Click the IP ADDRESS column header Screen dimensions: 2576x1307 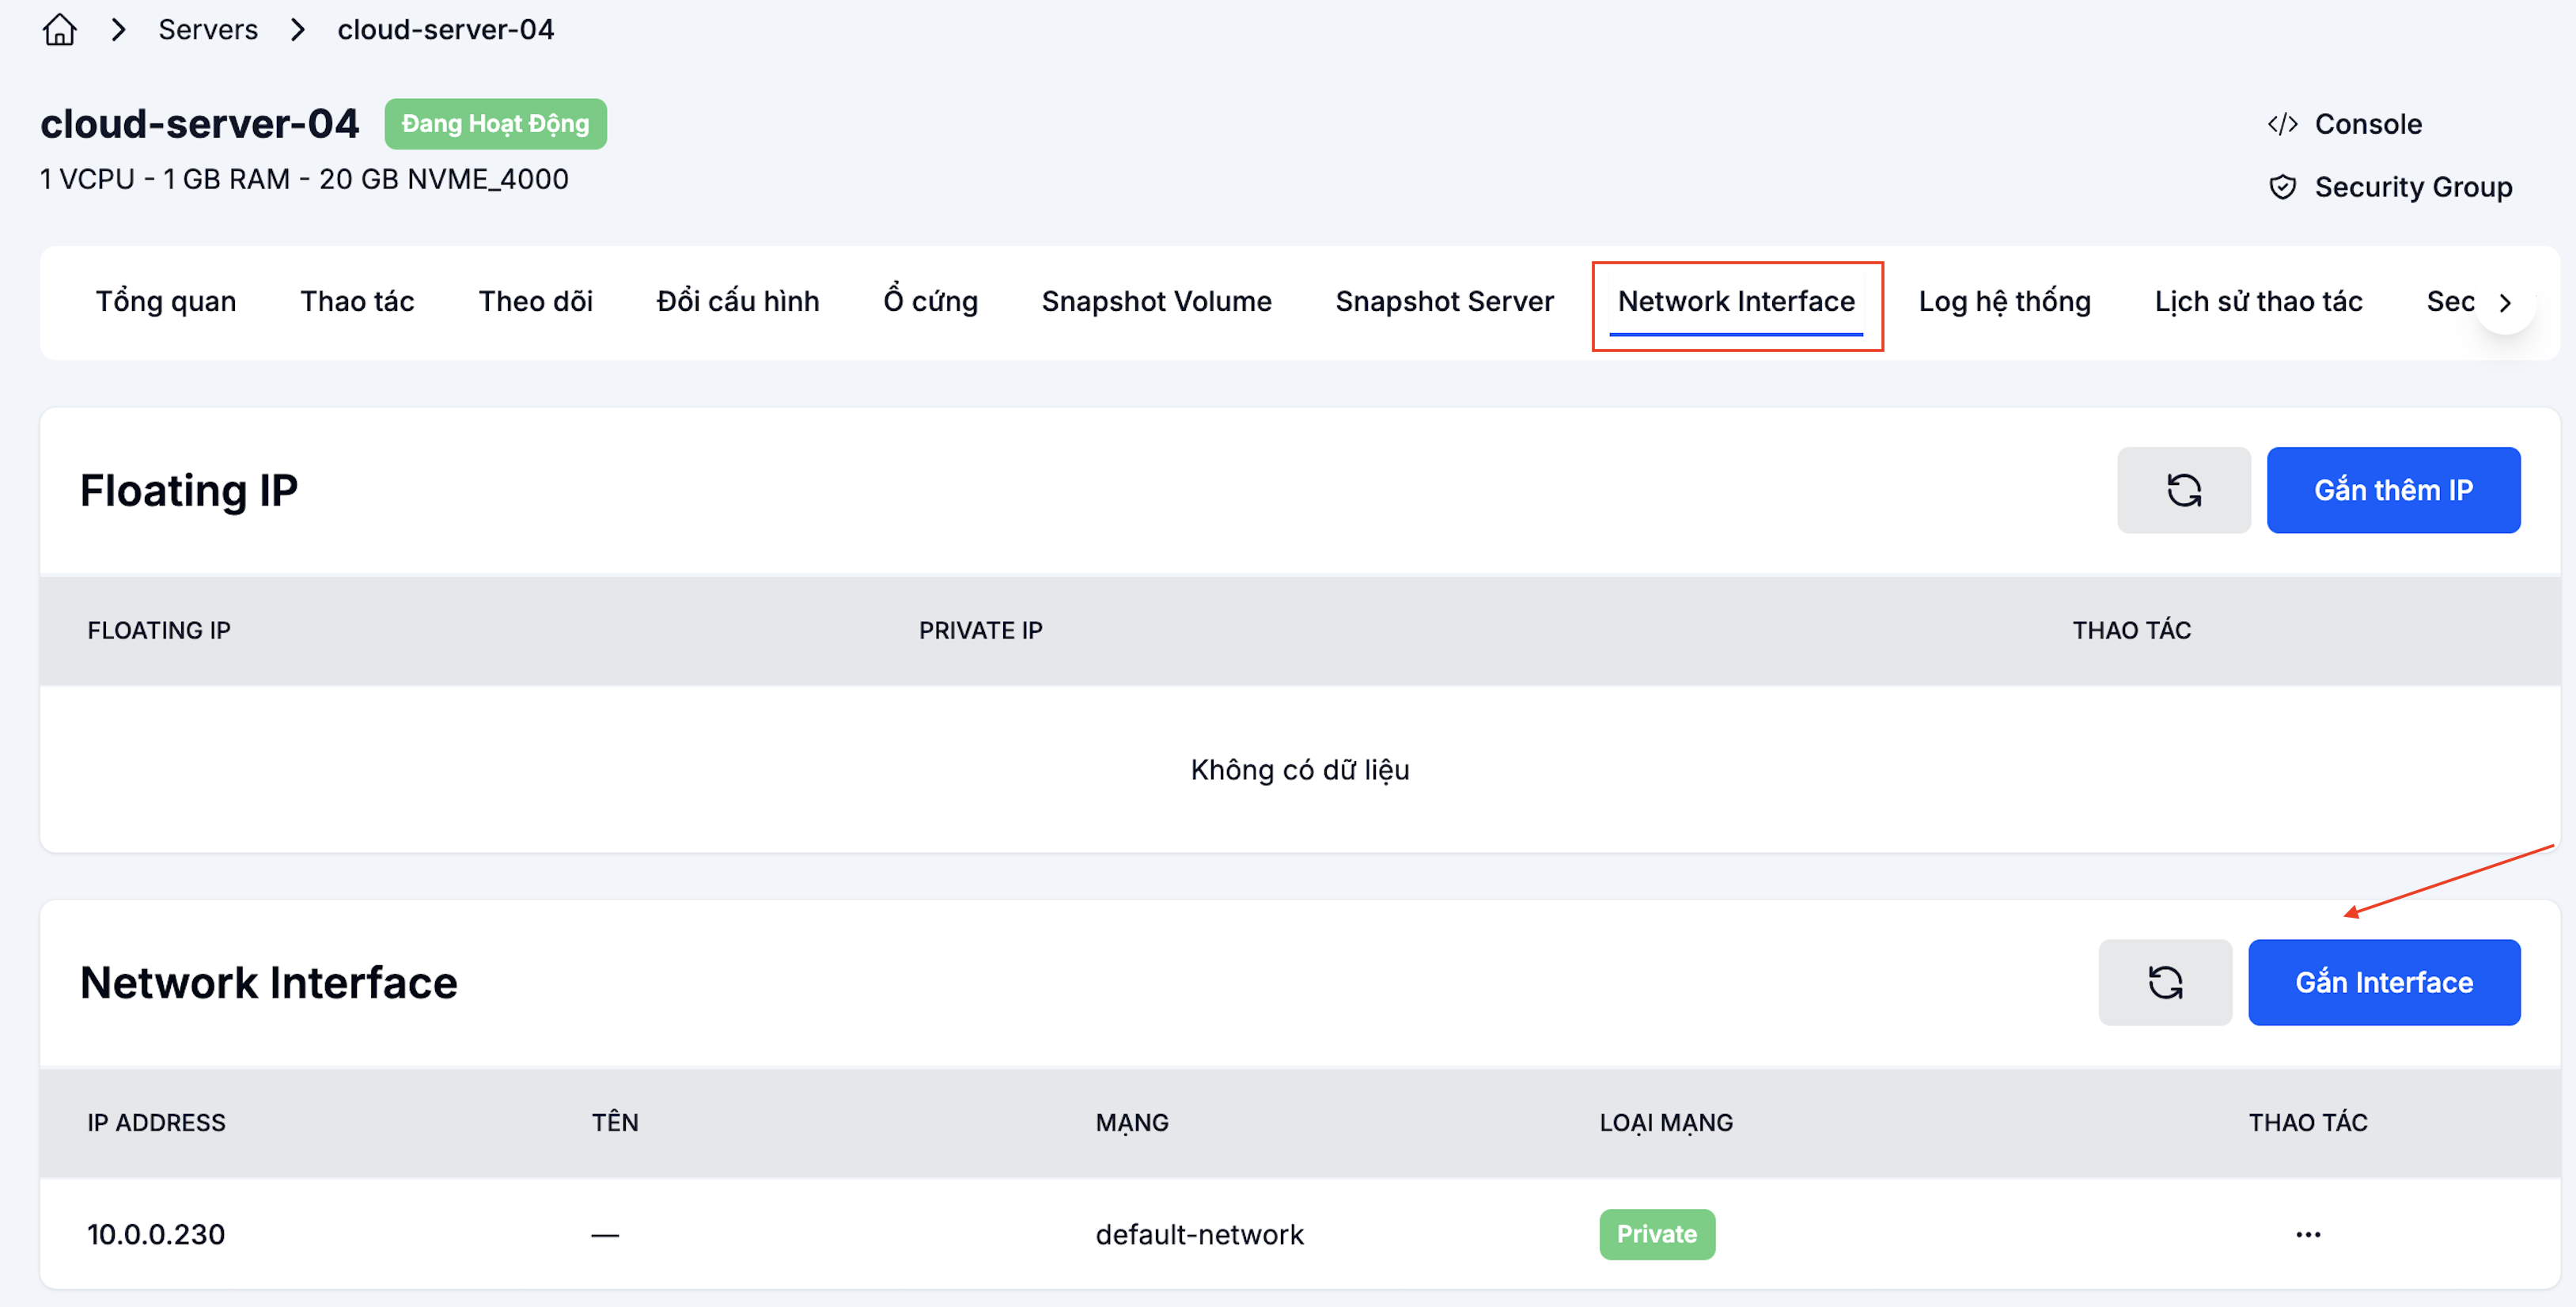coord(156,1122)
